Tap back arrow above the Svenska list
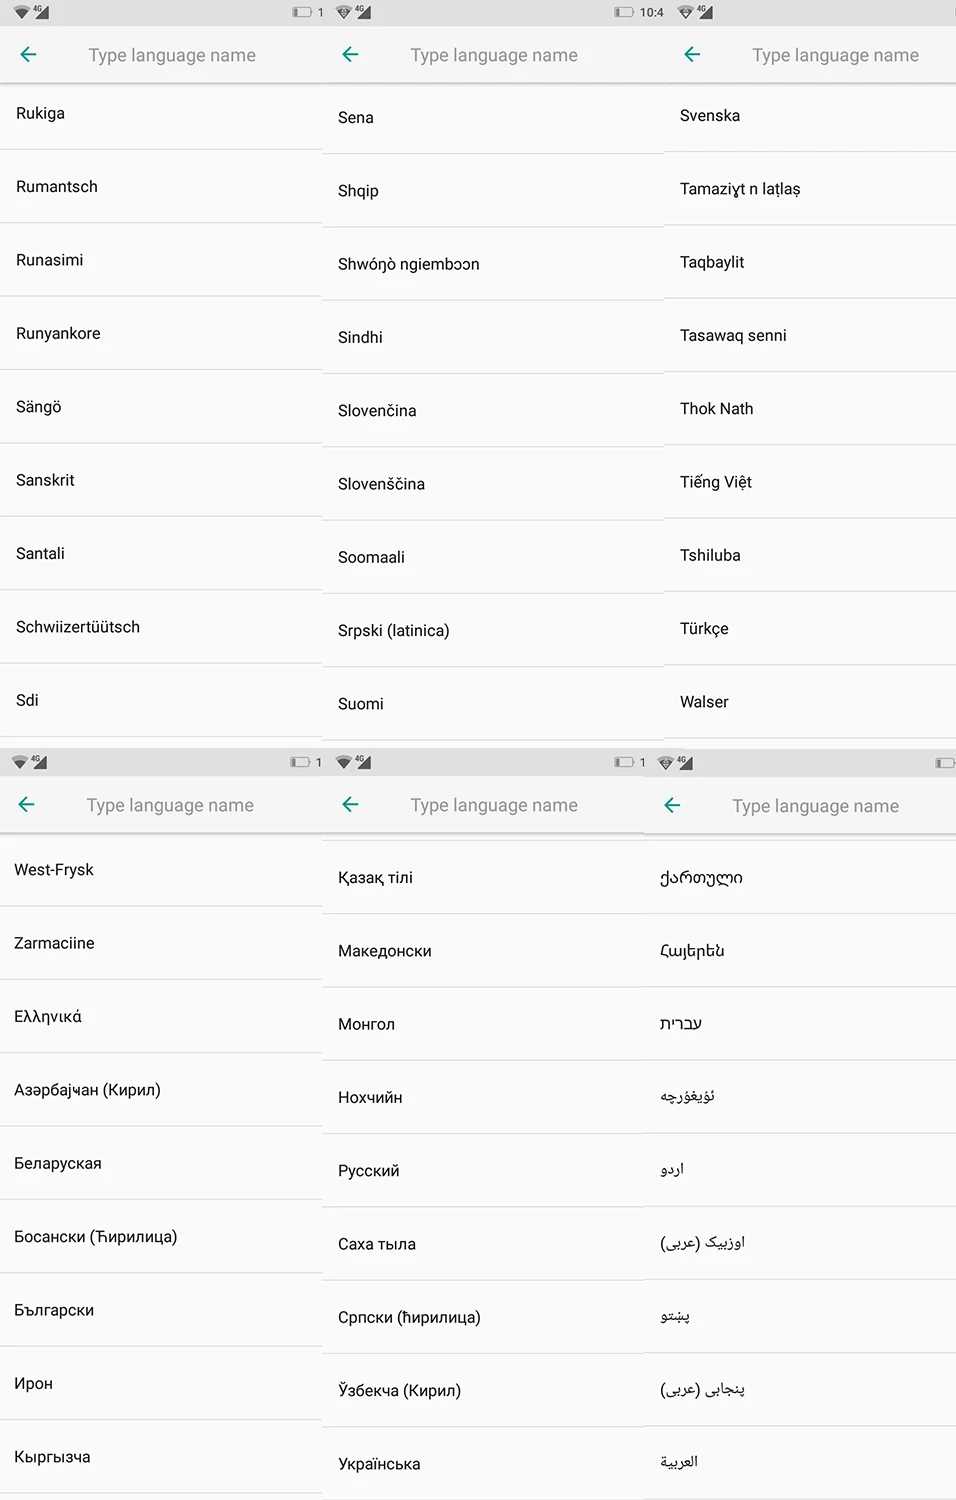956x1500 pixels. pyautogui.click(x=692, y=55)
